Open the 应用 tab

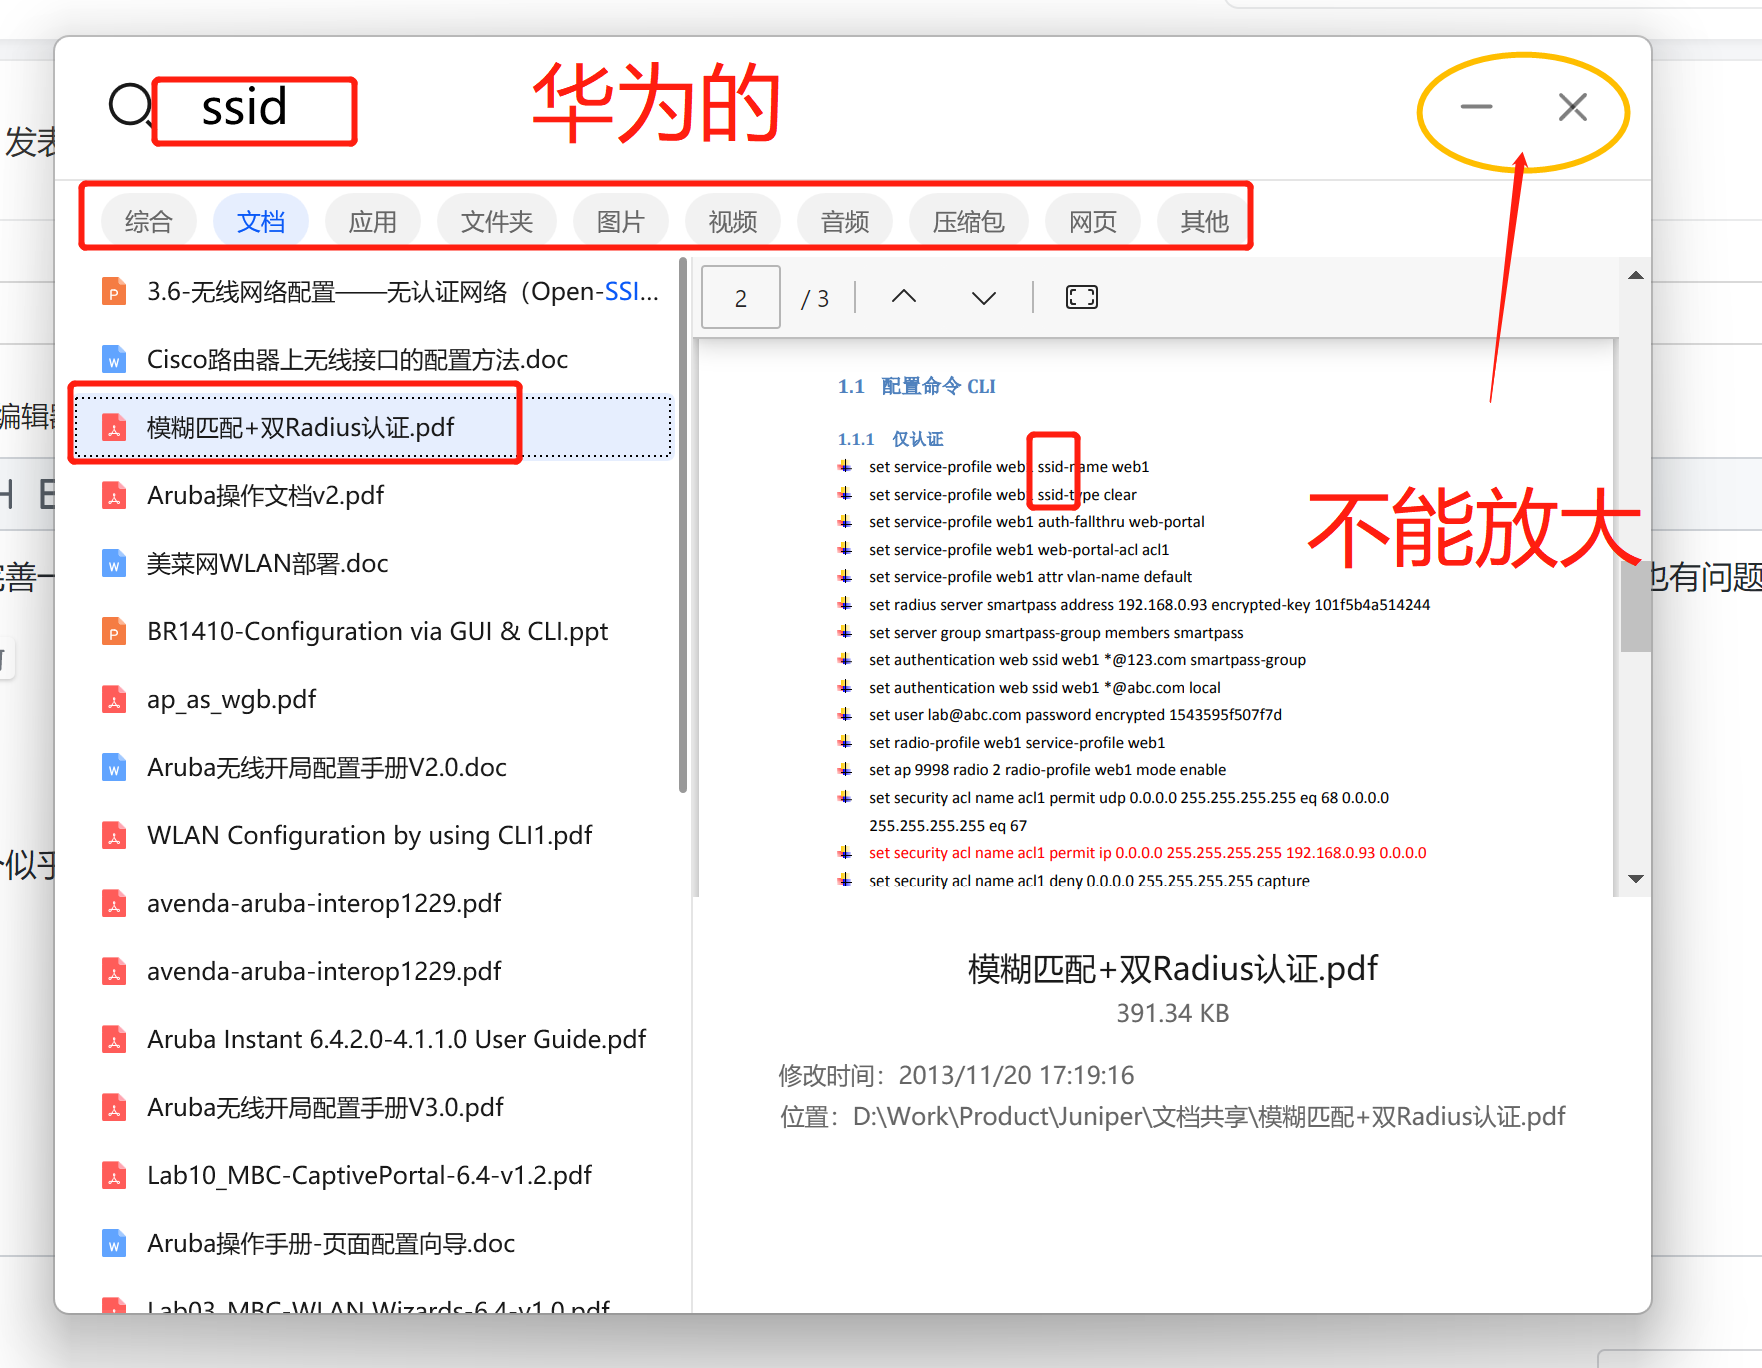[x=373, y=221]
